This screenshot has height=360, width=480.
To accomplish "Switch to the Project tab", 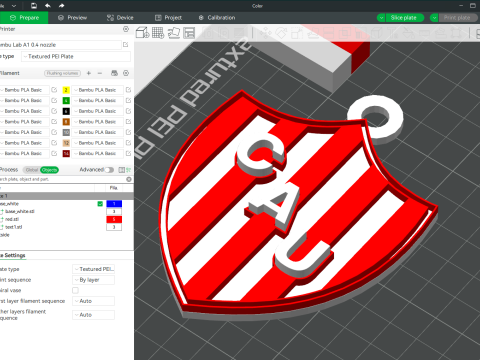I will click(x=168, y=18).
